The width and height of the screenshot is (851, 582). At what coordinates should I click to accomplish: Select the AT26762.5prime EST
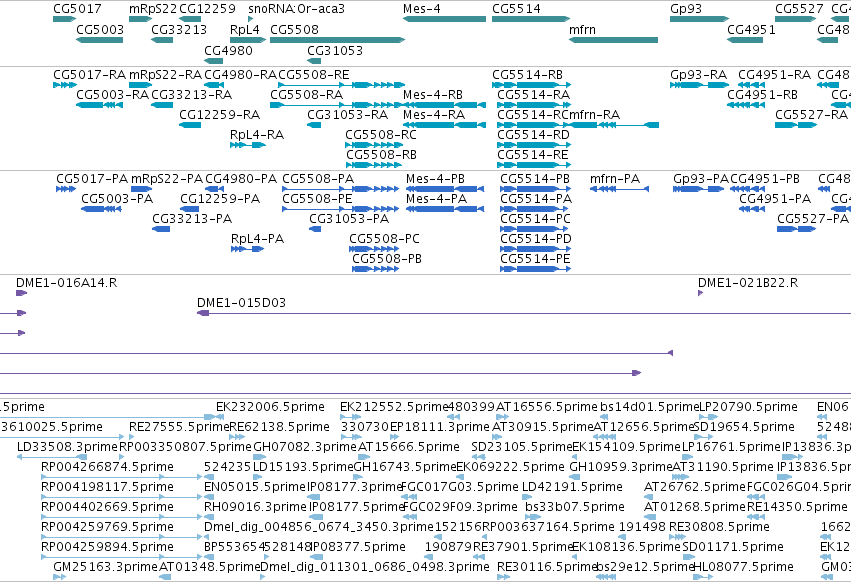(651, 497)
